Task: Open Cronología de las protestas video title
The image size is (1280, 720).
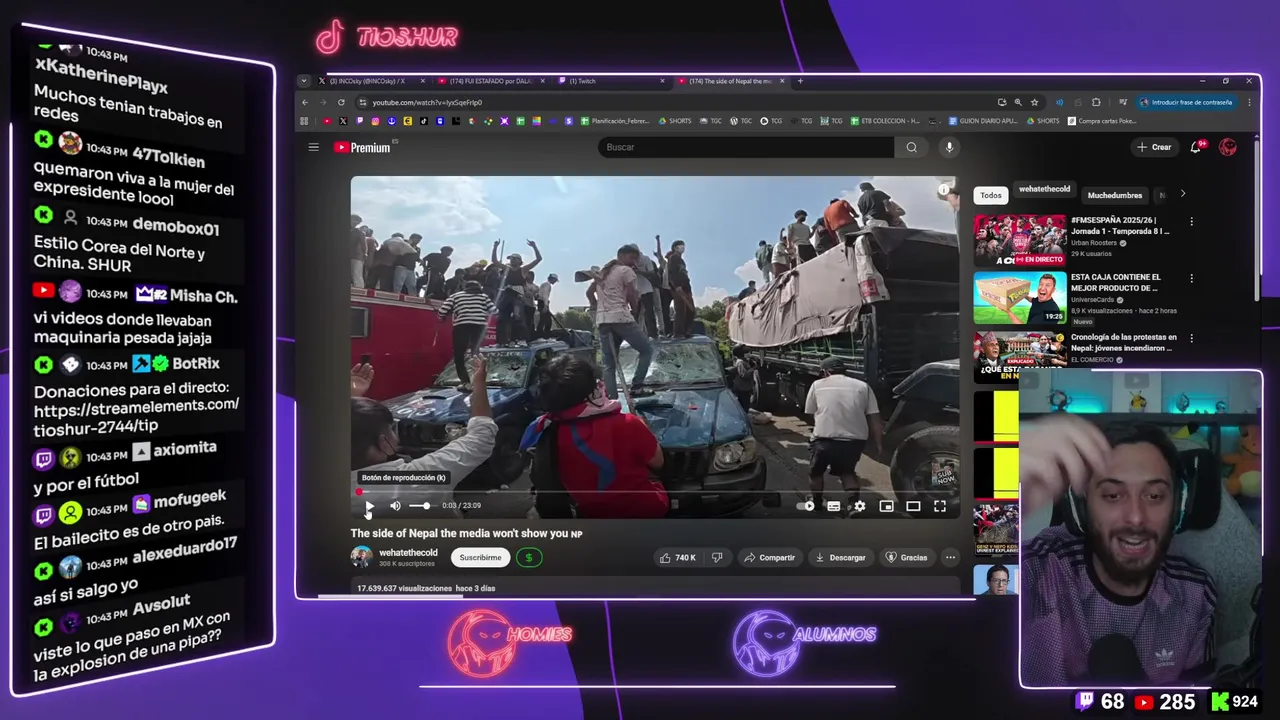Action: coord(1124,342)
